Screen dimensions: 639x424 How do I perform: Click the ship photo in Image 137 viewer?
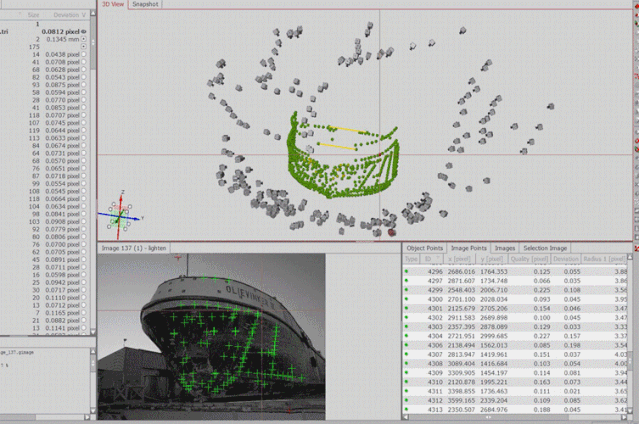click(211, 335)
